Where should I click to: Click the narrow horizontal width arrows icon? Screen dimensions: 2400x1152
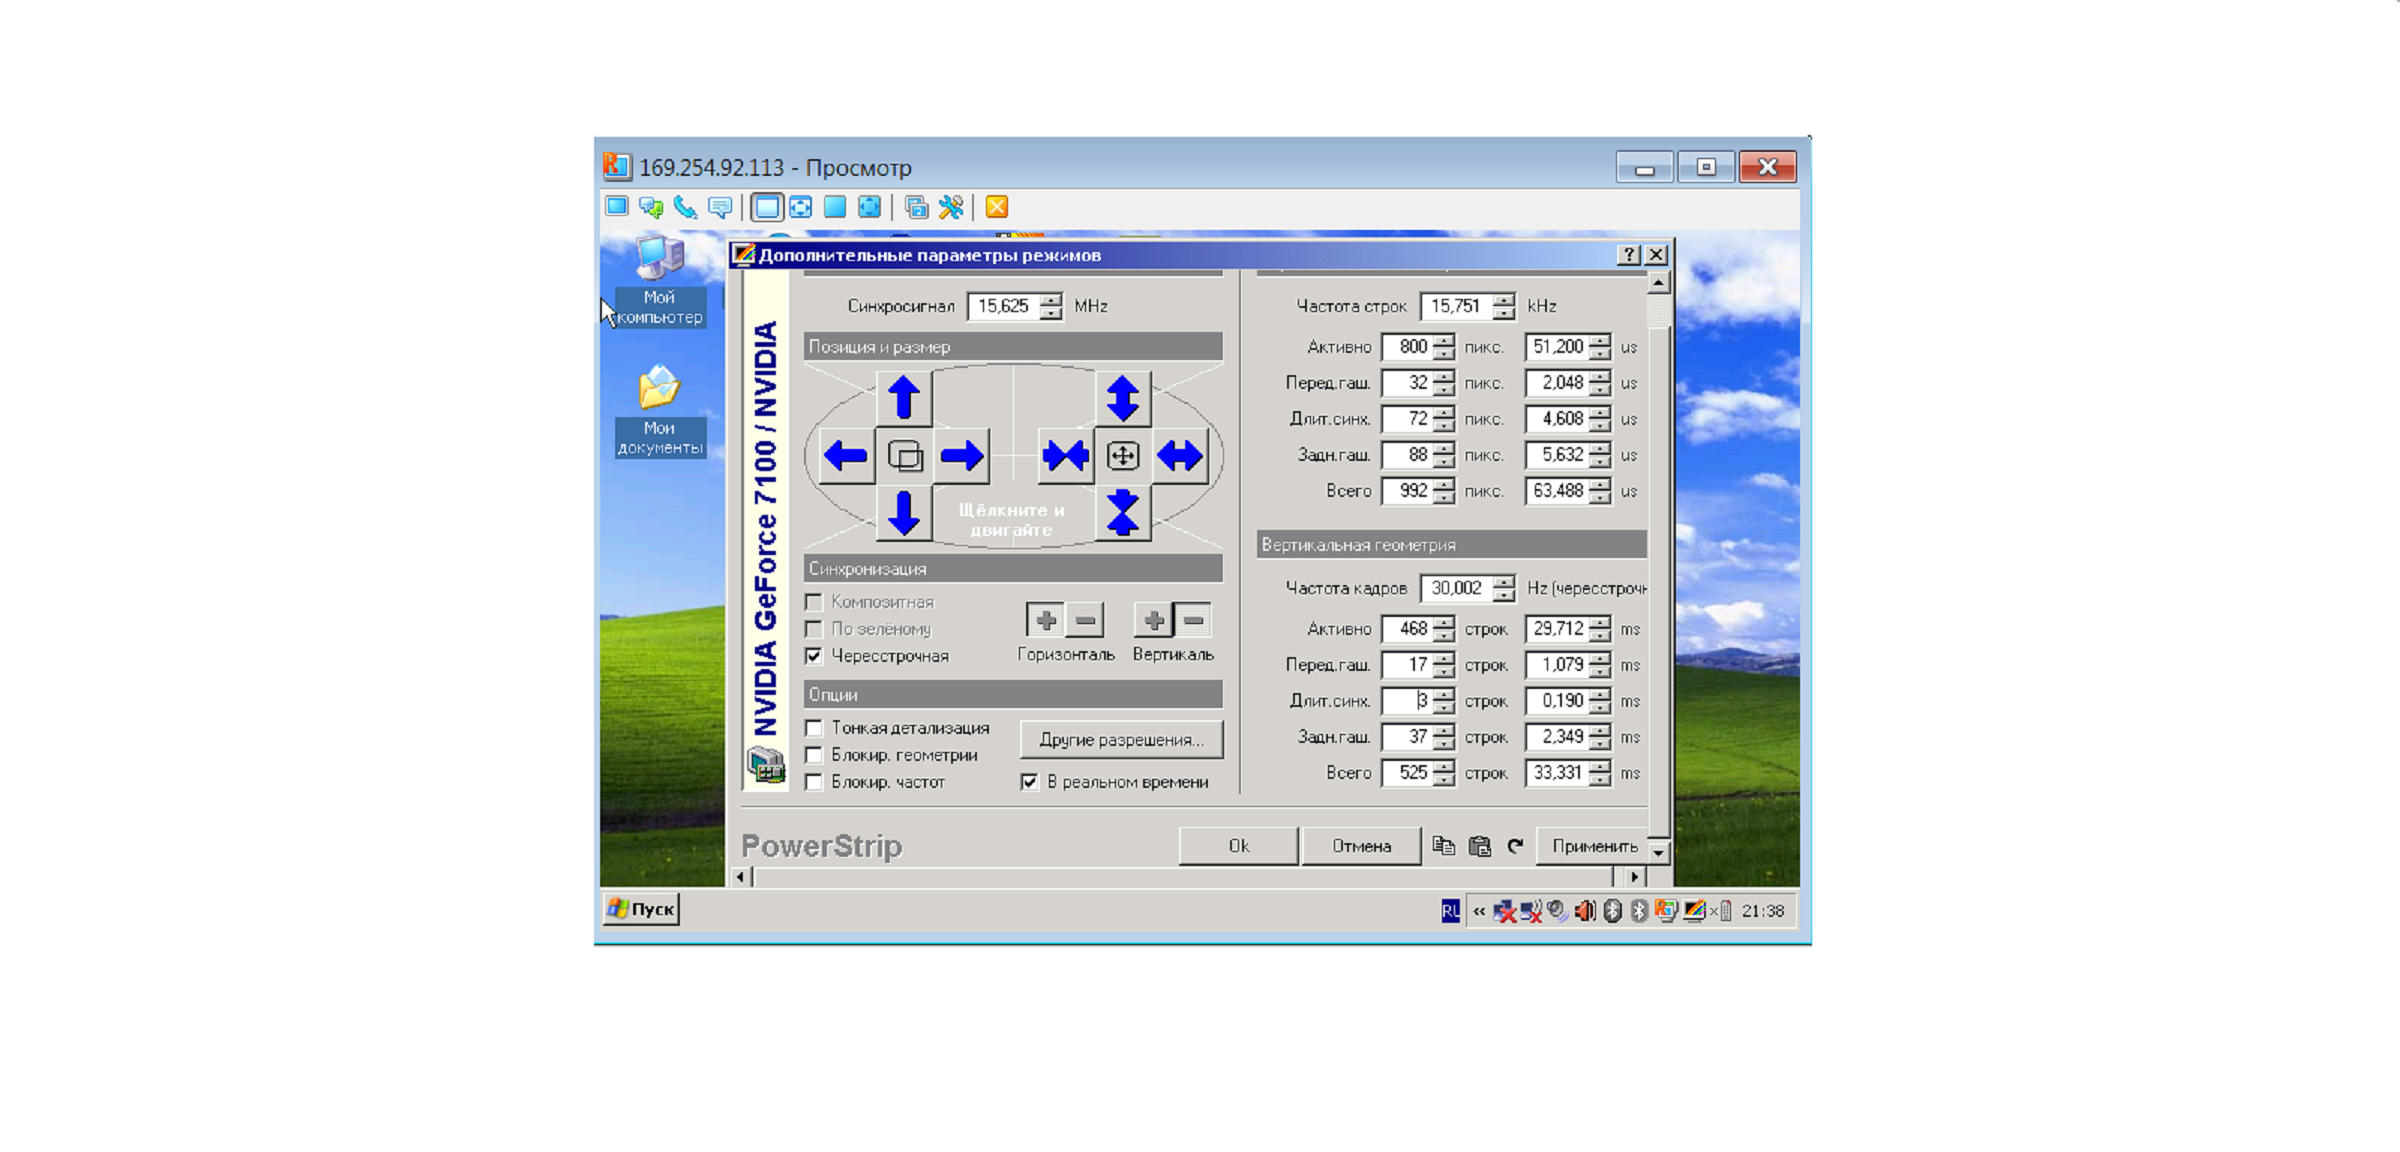coord(1065,456)
